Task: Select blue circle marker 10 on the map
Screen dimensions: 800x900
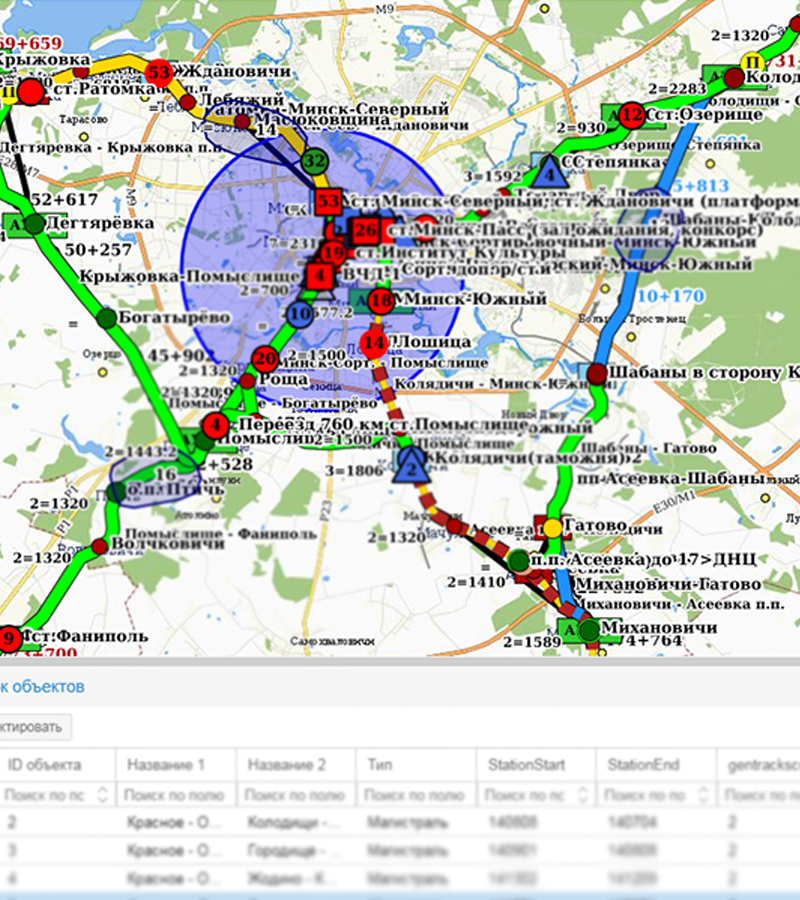Action: 298,315
